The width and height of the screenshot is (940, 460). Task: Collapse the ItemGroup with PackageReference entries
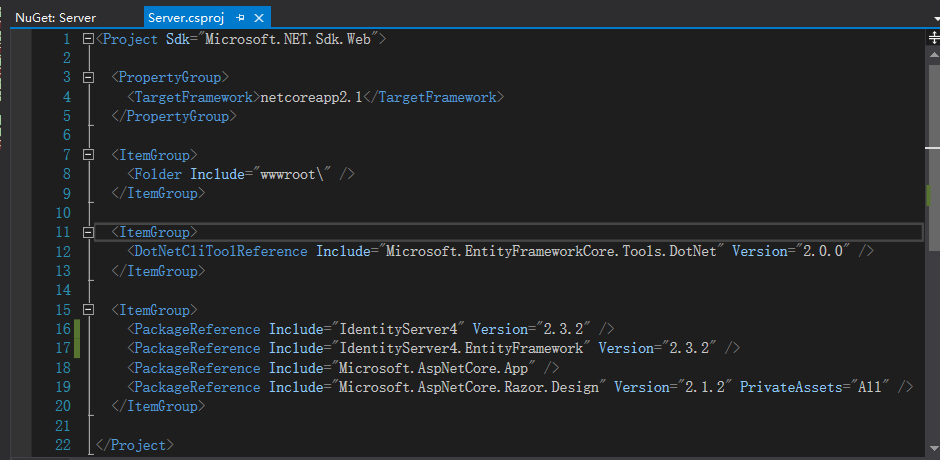88,310
